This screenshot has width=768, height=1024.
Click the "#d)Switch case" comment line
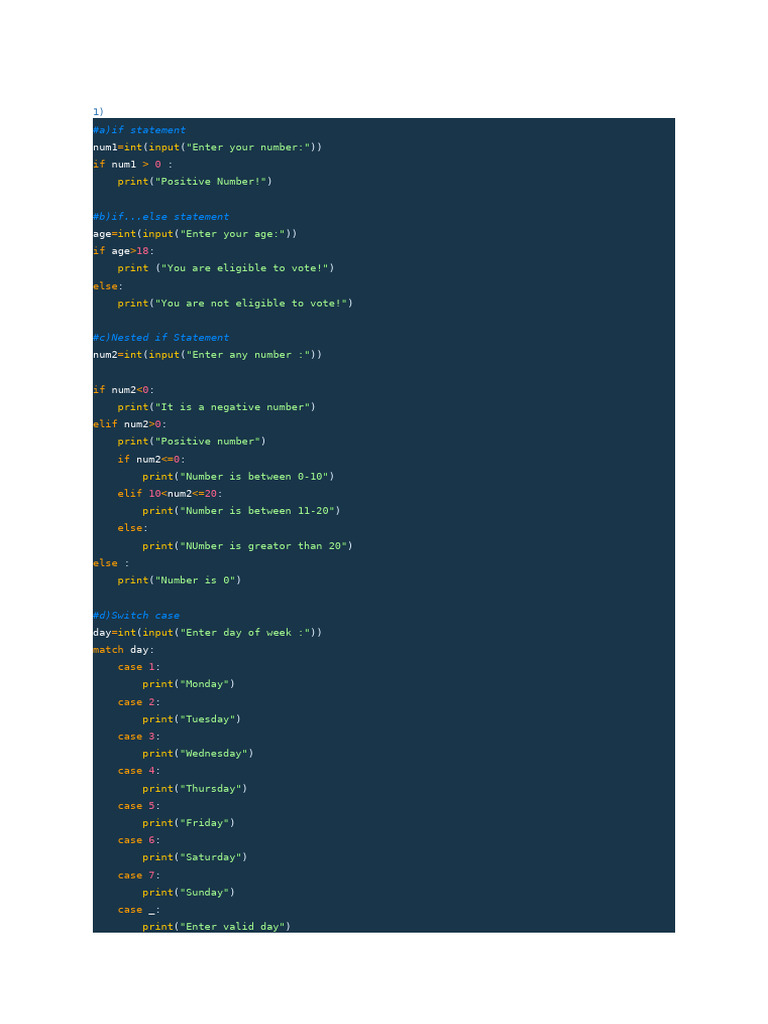[x=136, y=616]
